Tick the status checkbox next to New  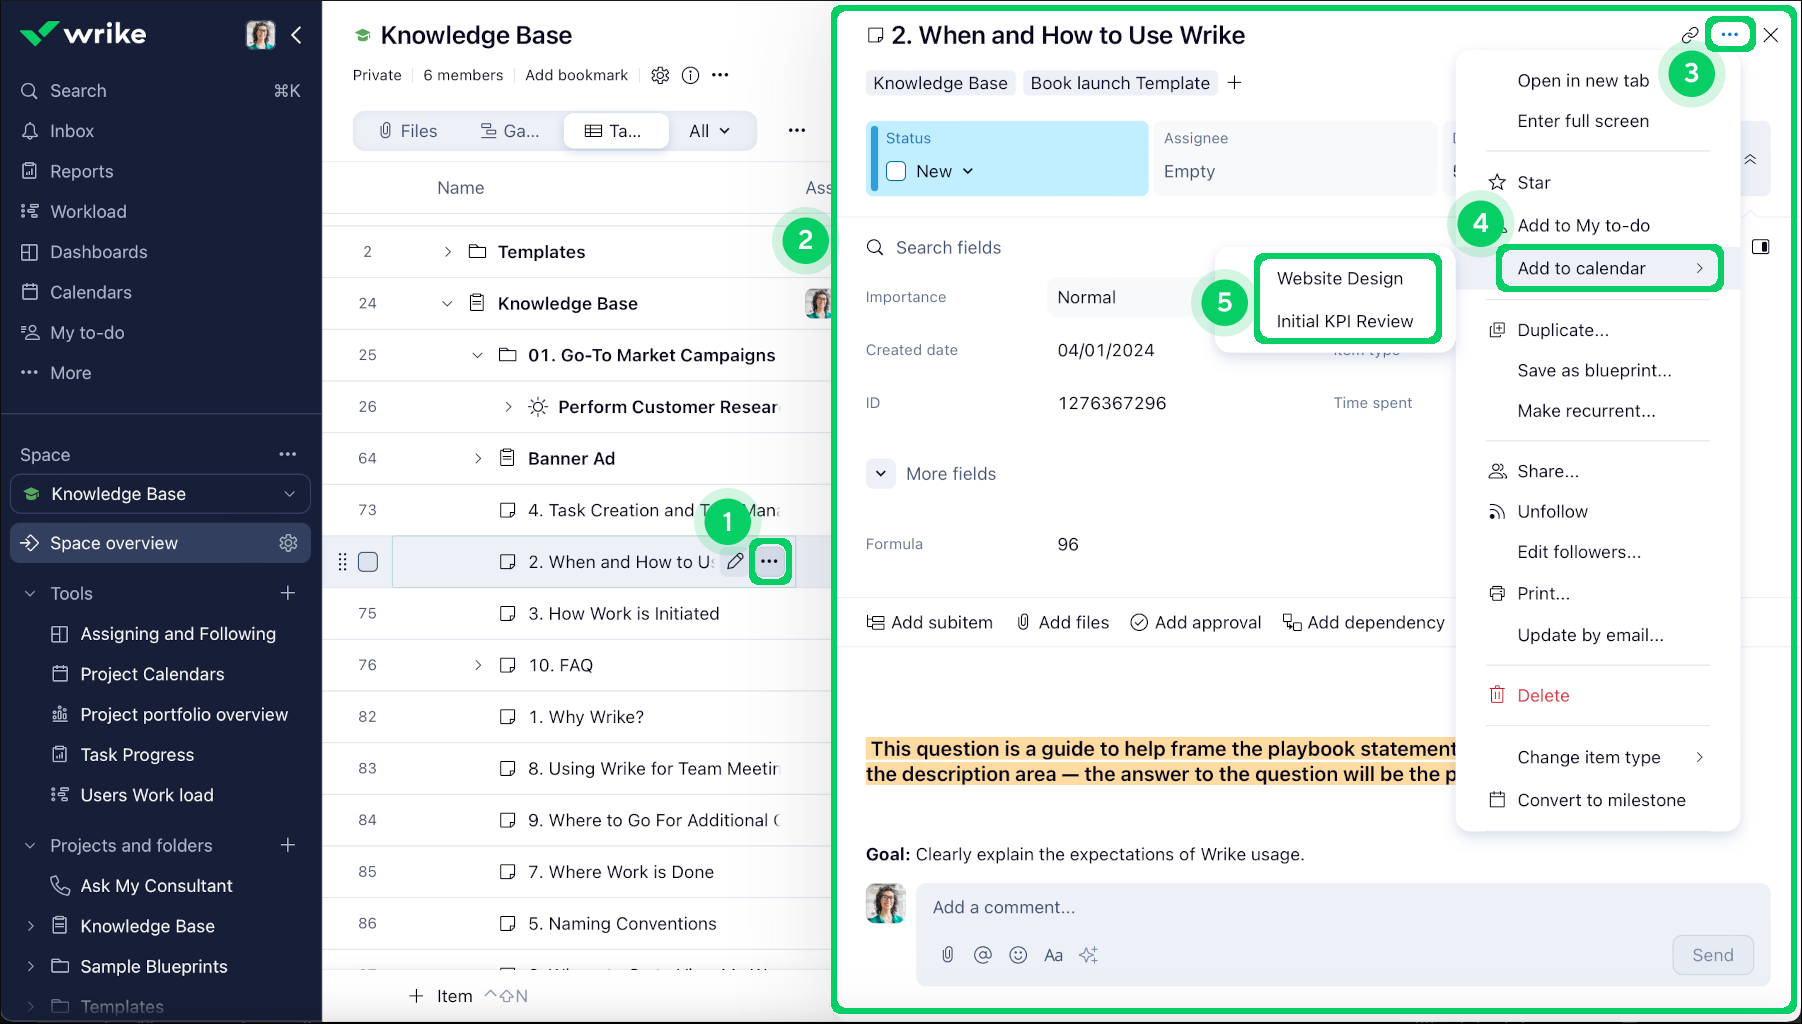(896, 171)
